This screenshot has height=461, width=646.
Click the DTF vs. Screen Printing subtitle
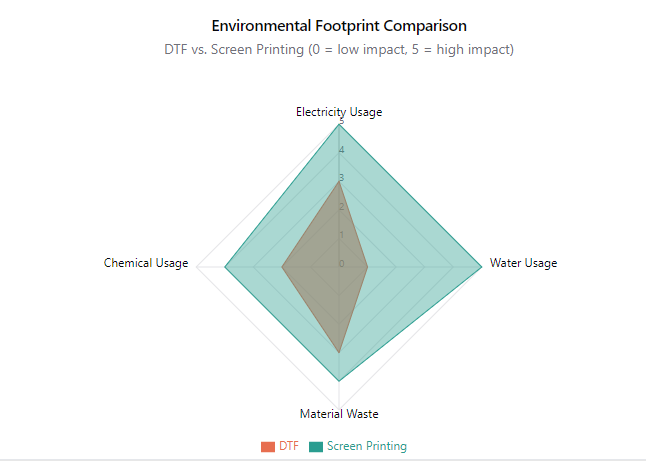339,49
